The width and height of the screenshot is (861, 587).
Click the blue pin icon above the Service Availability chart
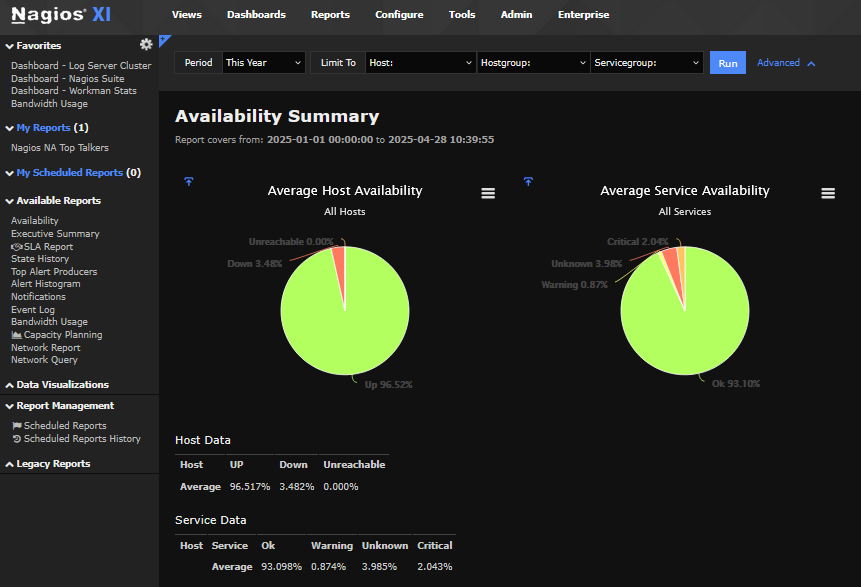pyautogui.click(x=528, y=181)
